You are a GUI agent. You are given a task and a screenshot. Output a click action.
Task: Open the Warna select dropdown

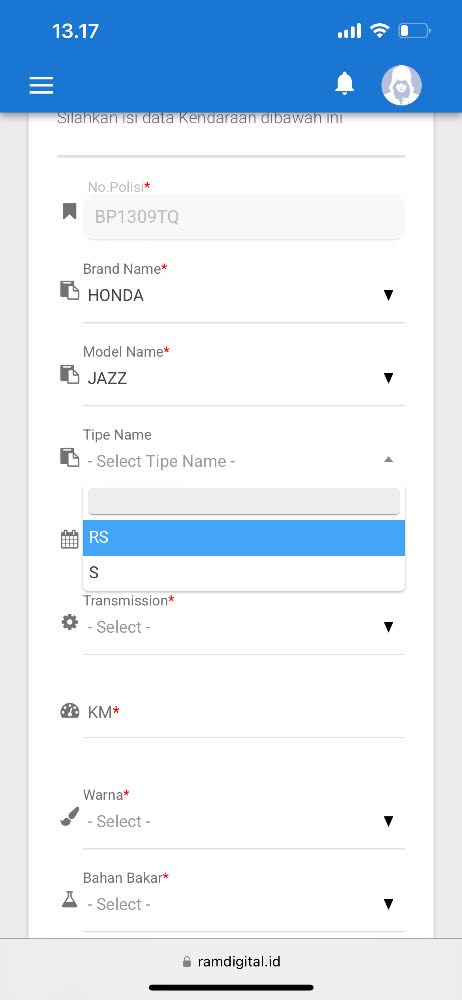pyautogui.click(x=244, y=821)
